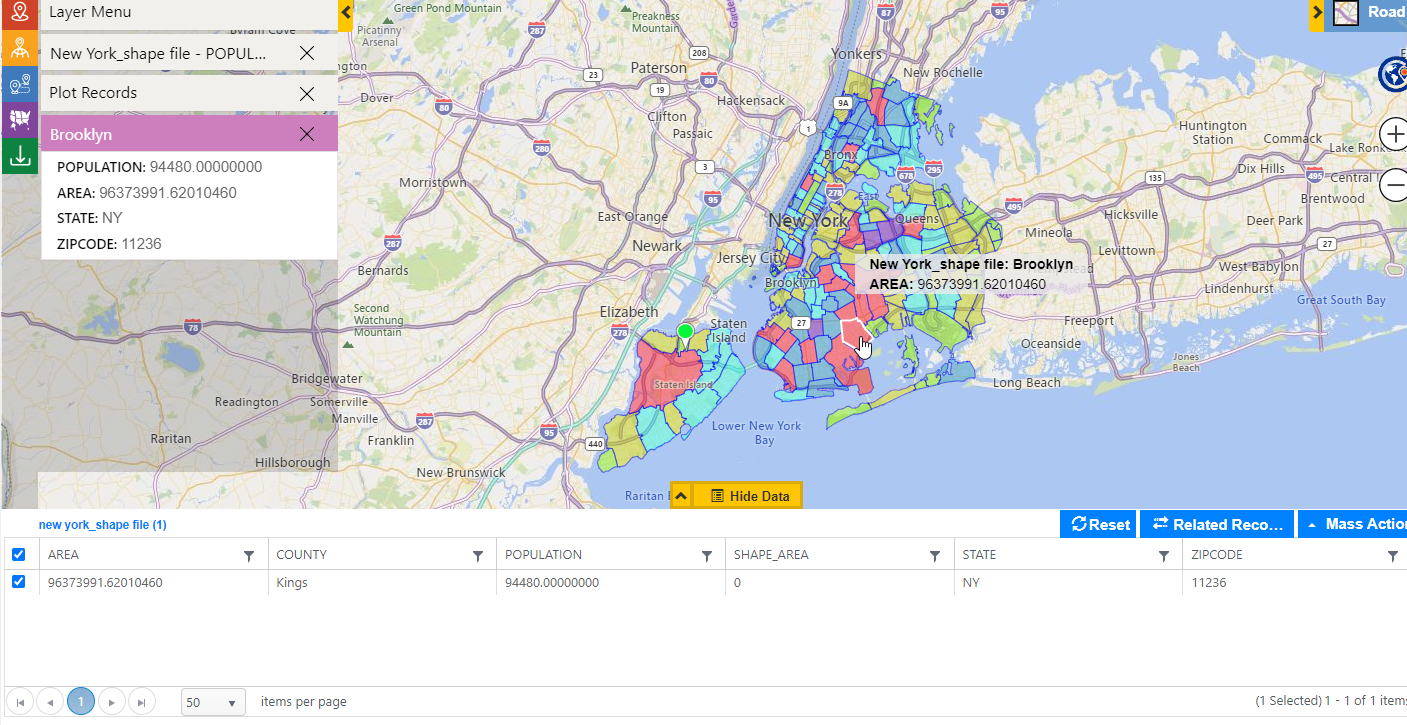Zoom out using the minus map button
The image size is (1407, 725).
[x=1394, y=185]
